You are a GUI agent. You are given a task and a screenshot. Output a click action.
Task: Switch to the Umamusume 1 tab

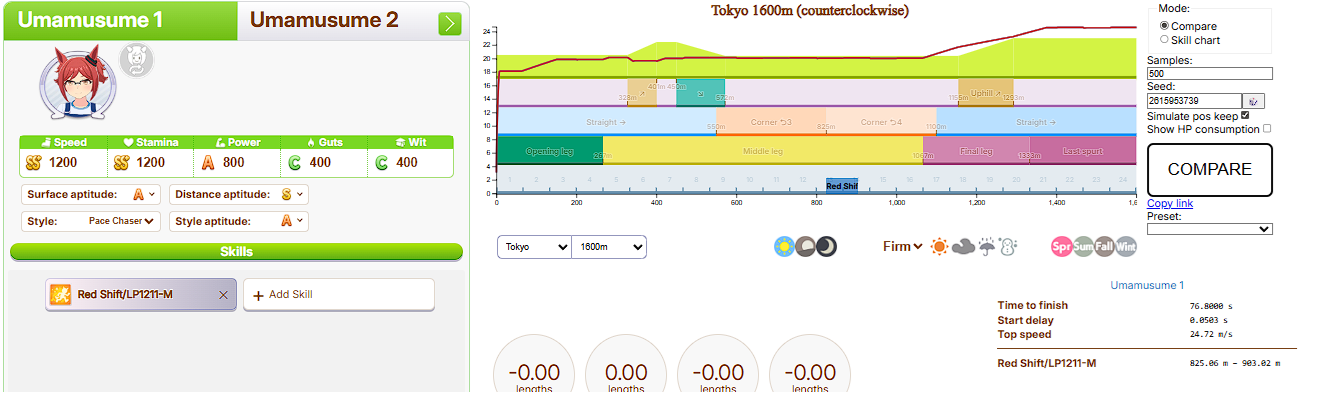[x=120, y=20]
